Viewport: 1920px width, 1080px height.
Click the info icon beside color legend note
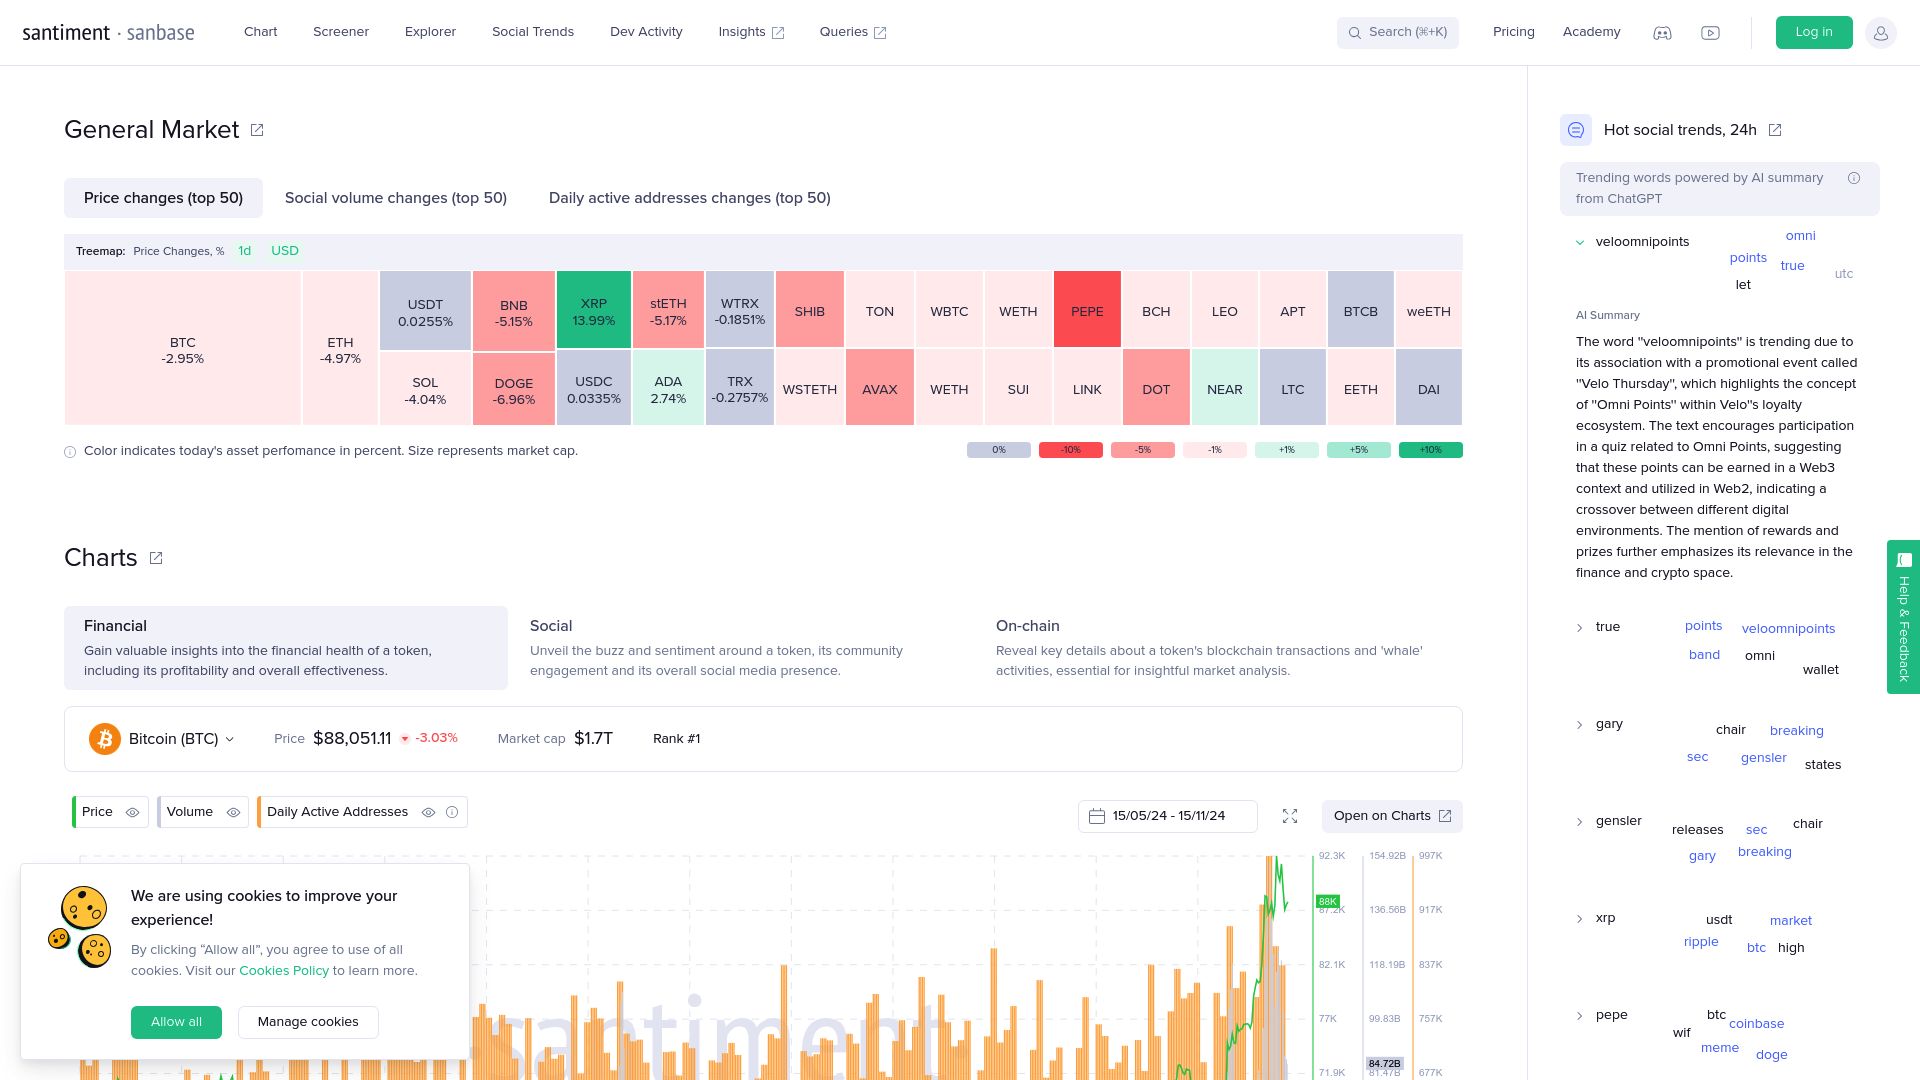point(70,452)
